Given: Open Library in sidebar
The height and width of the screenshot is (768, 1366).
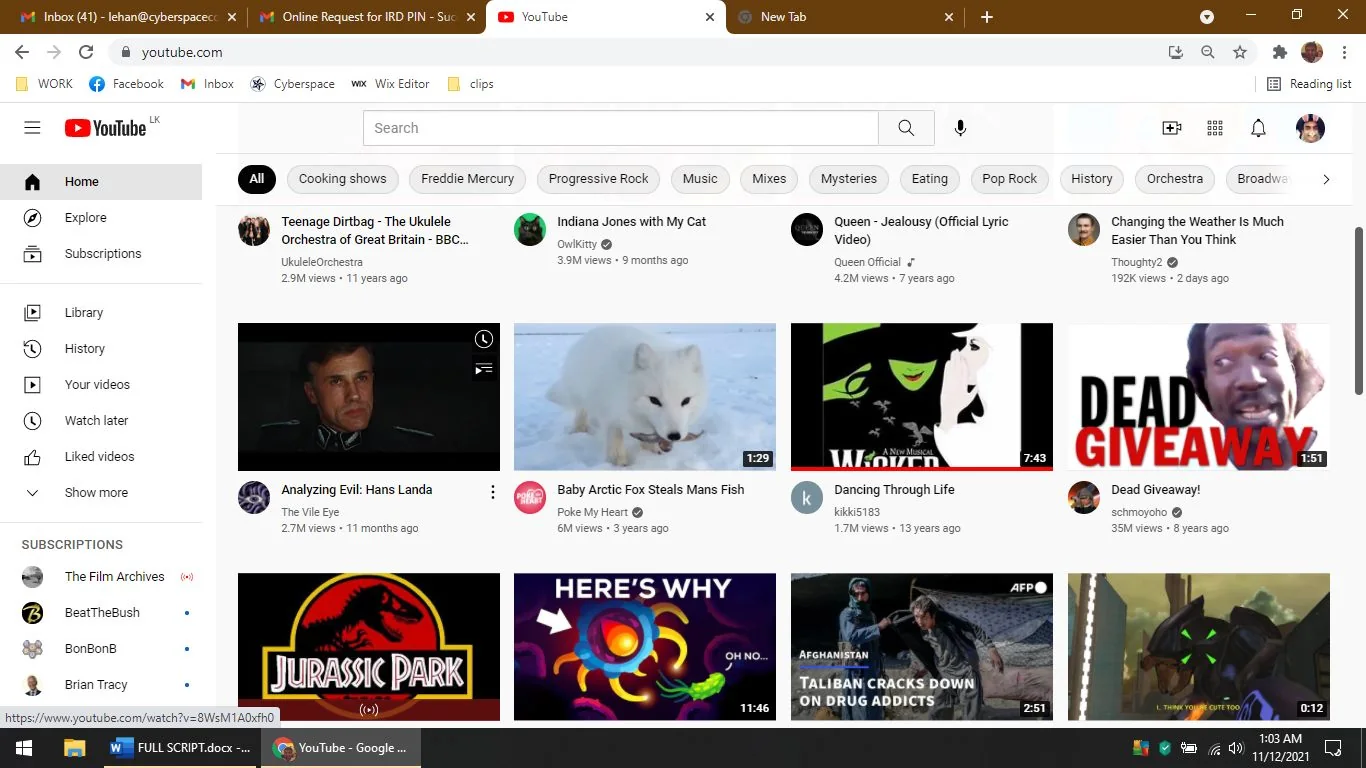Looking at the screenshot, I should (x=101, y=313).
